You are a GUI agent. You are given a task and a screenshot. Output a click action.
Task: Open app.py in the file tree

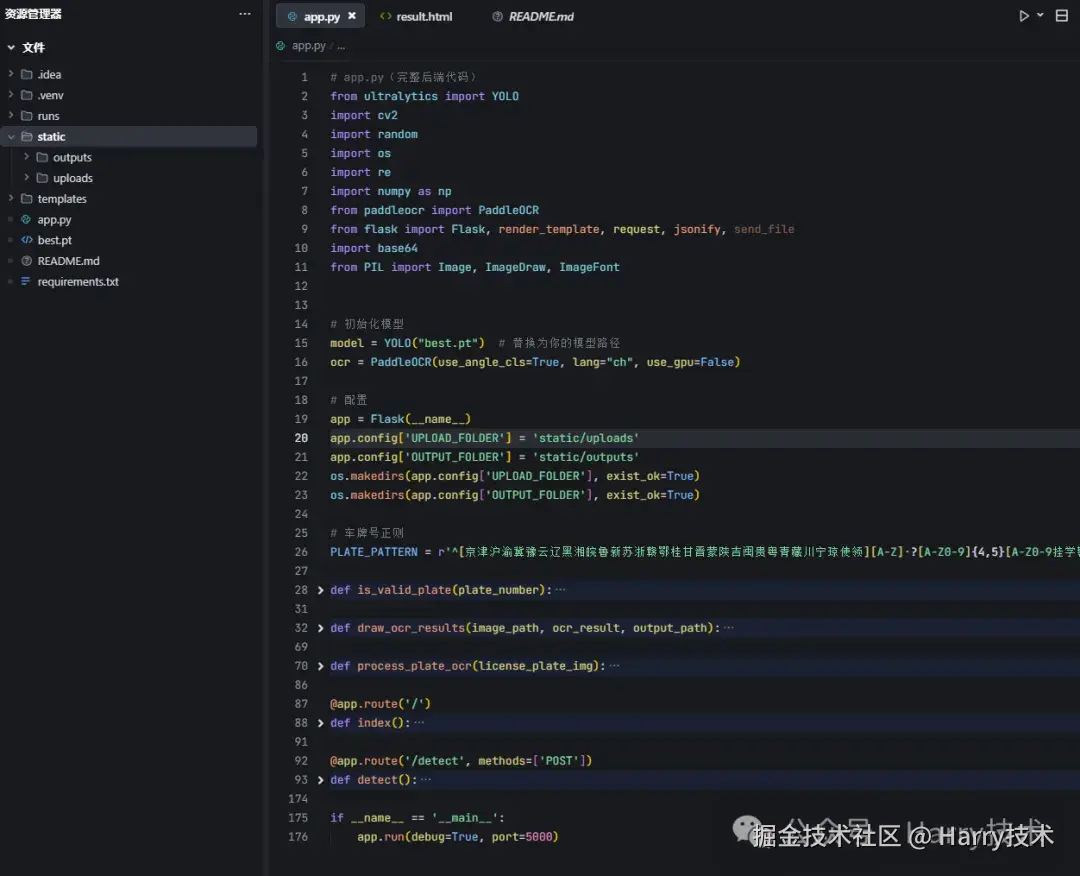click(x=54, y=220)
